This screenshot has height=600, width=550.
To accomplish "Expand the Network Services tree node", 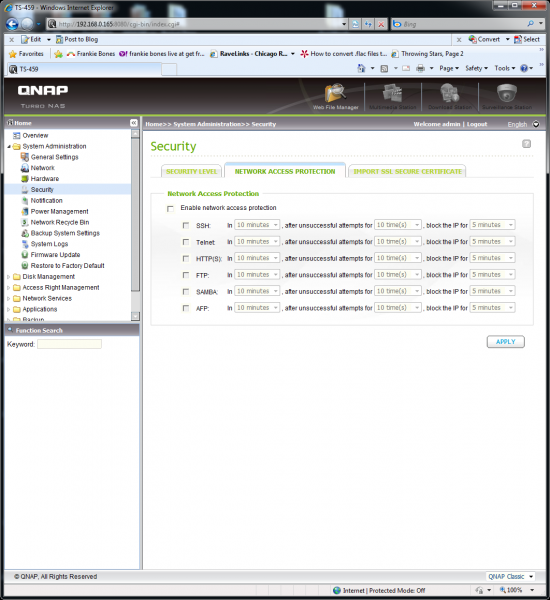I will point(8,298).
